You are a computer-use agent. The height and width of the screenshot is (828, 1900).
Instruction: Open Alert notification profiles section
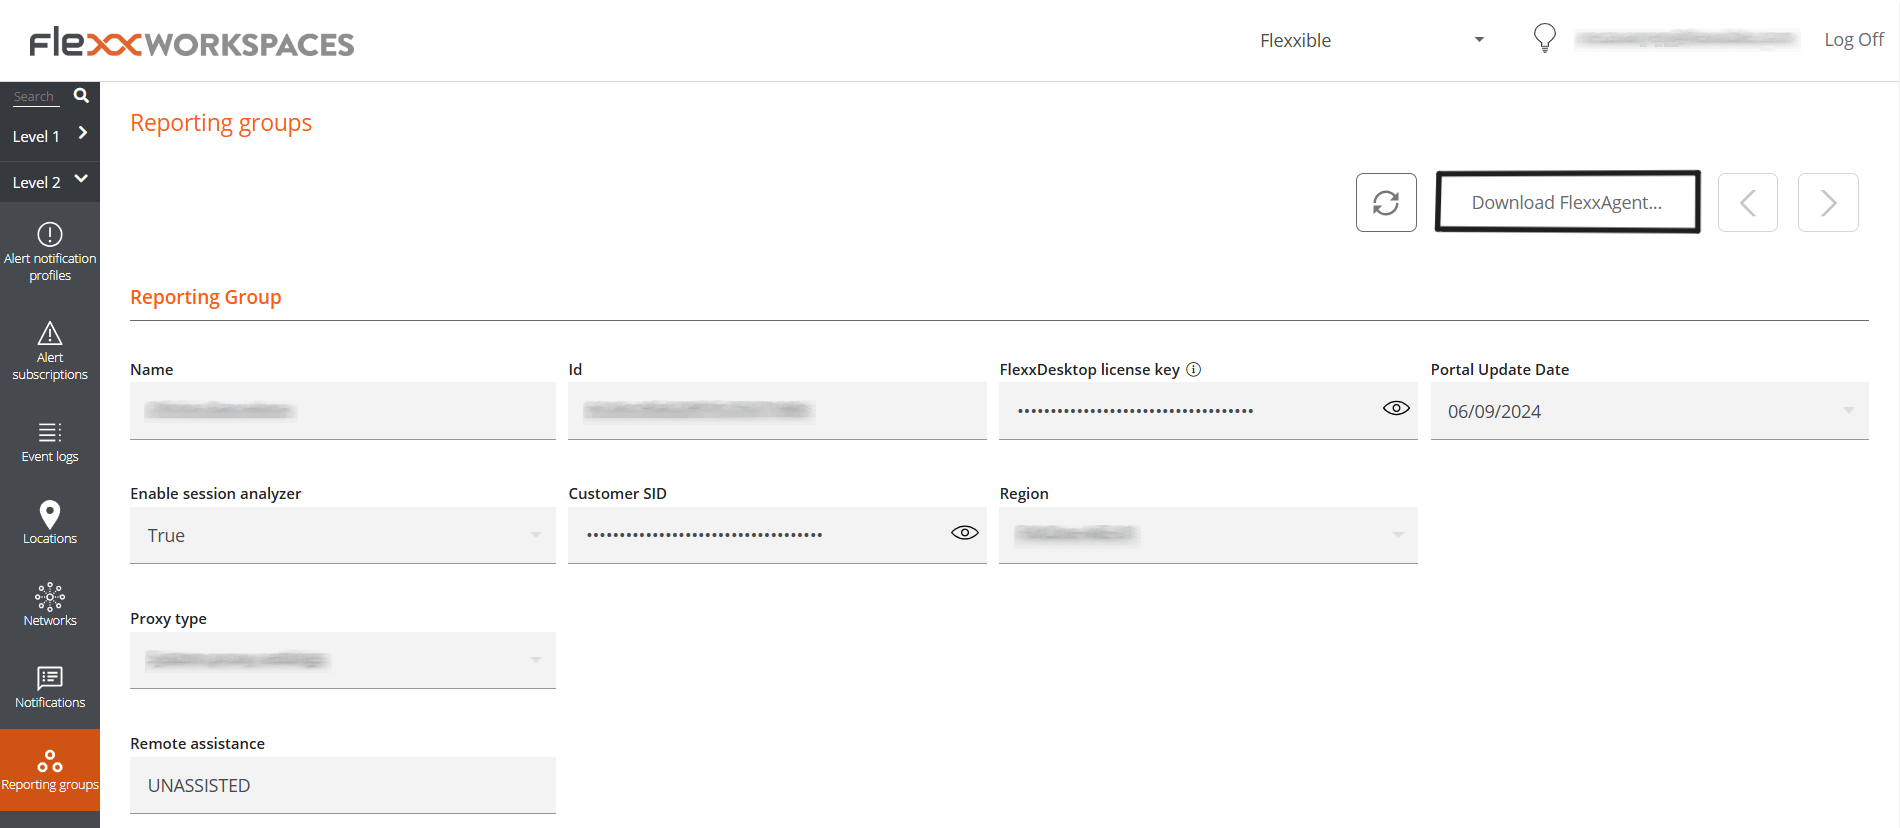50,252
